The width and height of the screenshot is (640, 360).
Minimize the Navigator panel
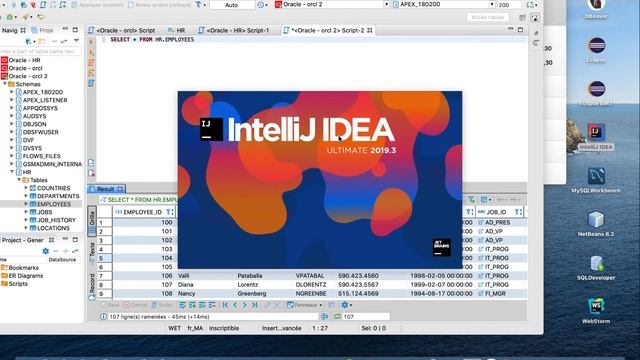[65, 30]
